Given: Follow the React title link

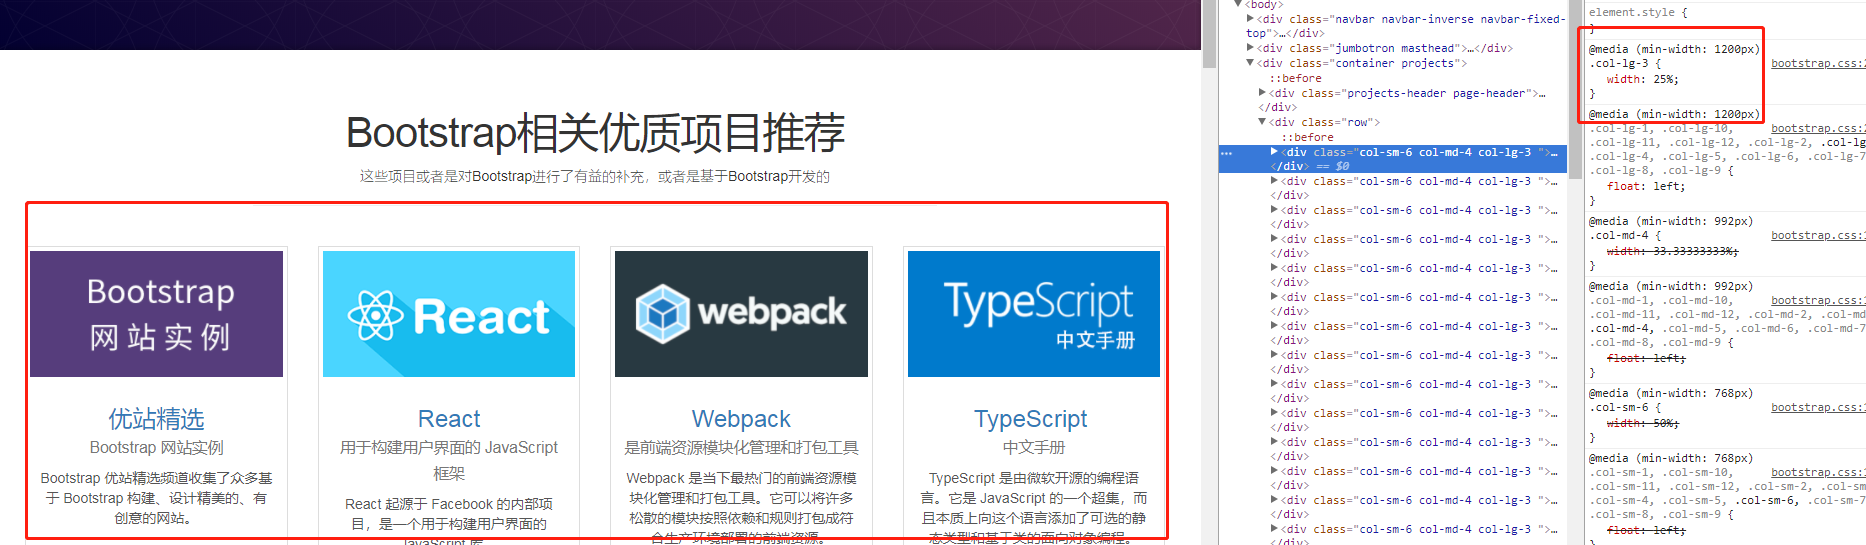Looking at the screenshot, I should (449, 419).
